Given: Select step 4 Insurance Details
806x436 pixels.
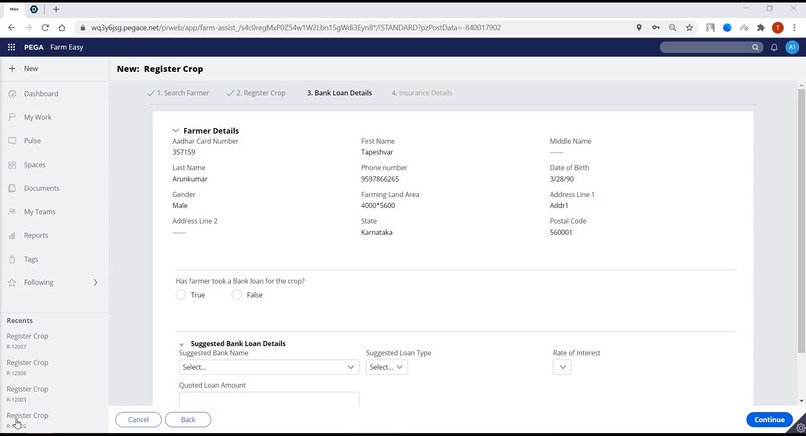Looking at the screenshot, I should click(x=422, y=93).
